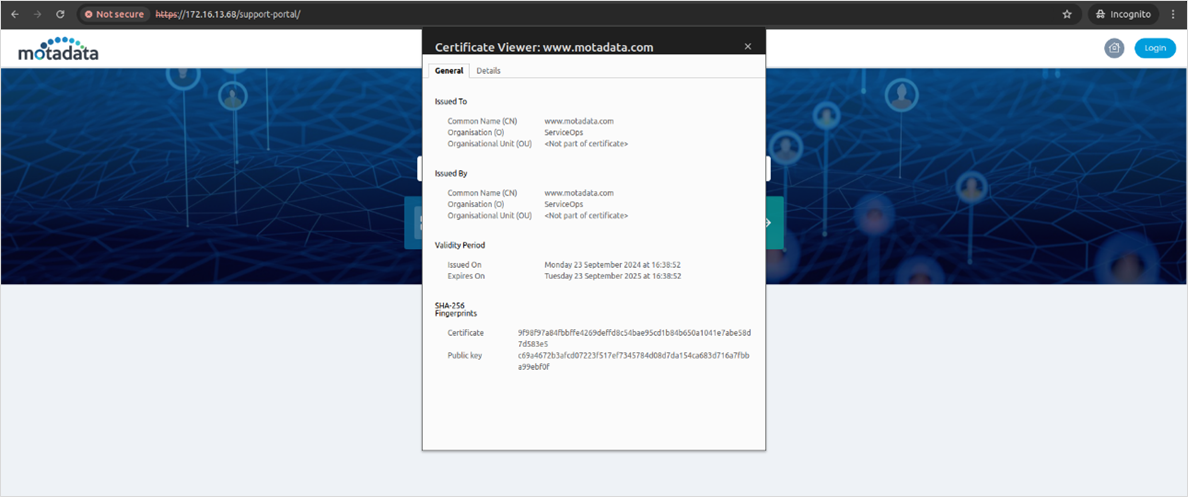The width and height of the screenshot is (1188, 497).
Task: Open the Chrome three-dot menu
Action: pos(1173,15)
